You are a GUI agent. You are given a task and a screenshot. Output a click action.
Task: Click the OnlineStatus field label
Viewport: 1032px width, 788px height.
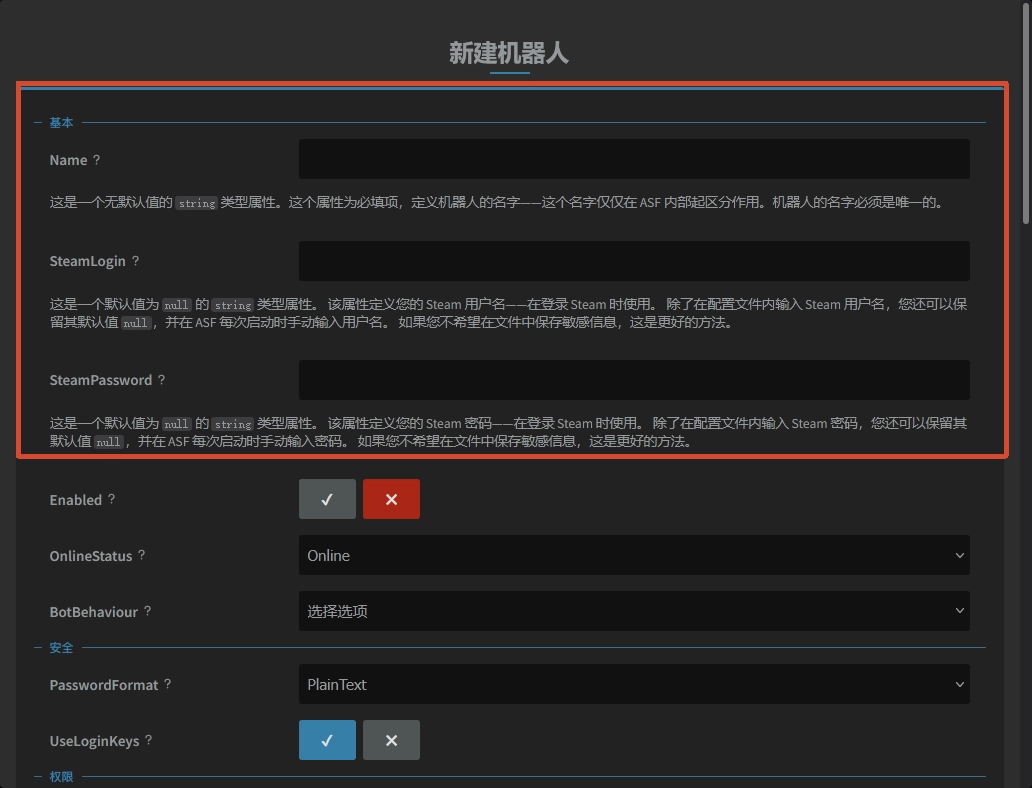click(91, 556)
